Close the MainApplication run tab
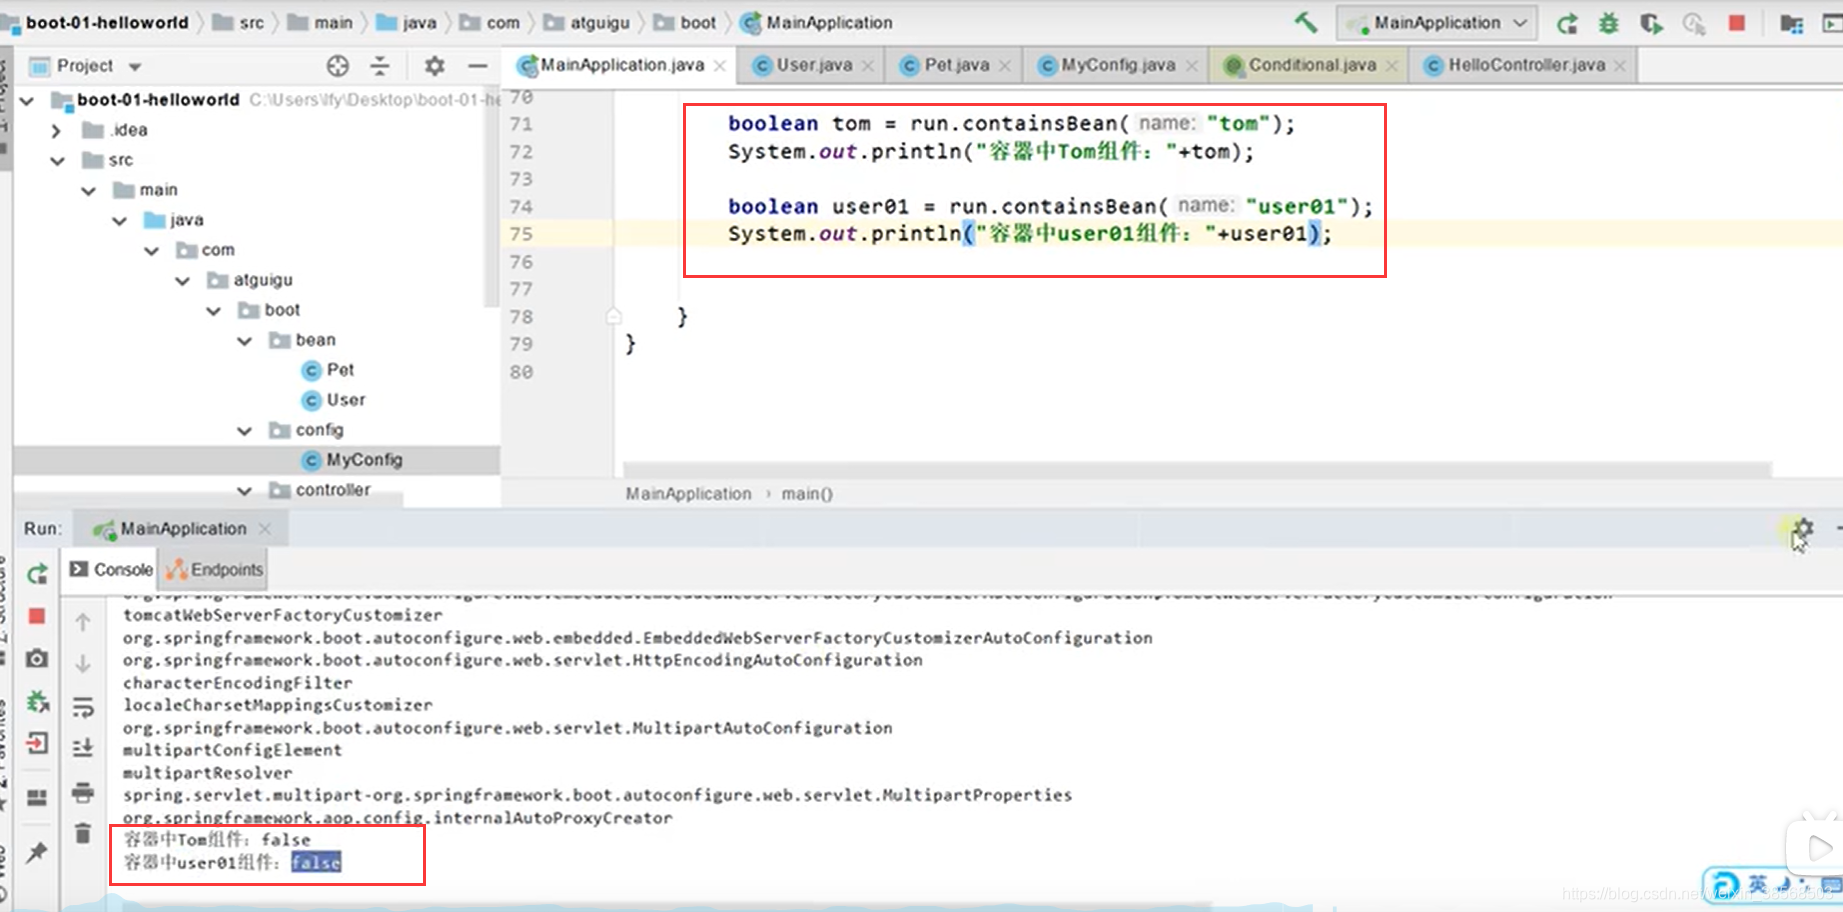 (264, 529)
